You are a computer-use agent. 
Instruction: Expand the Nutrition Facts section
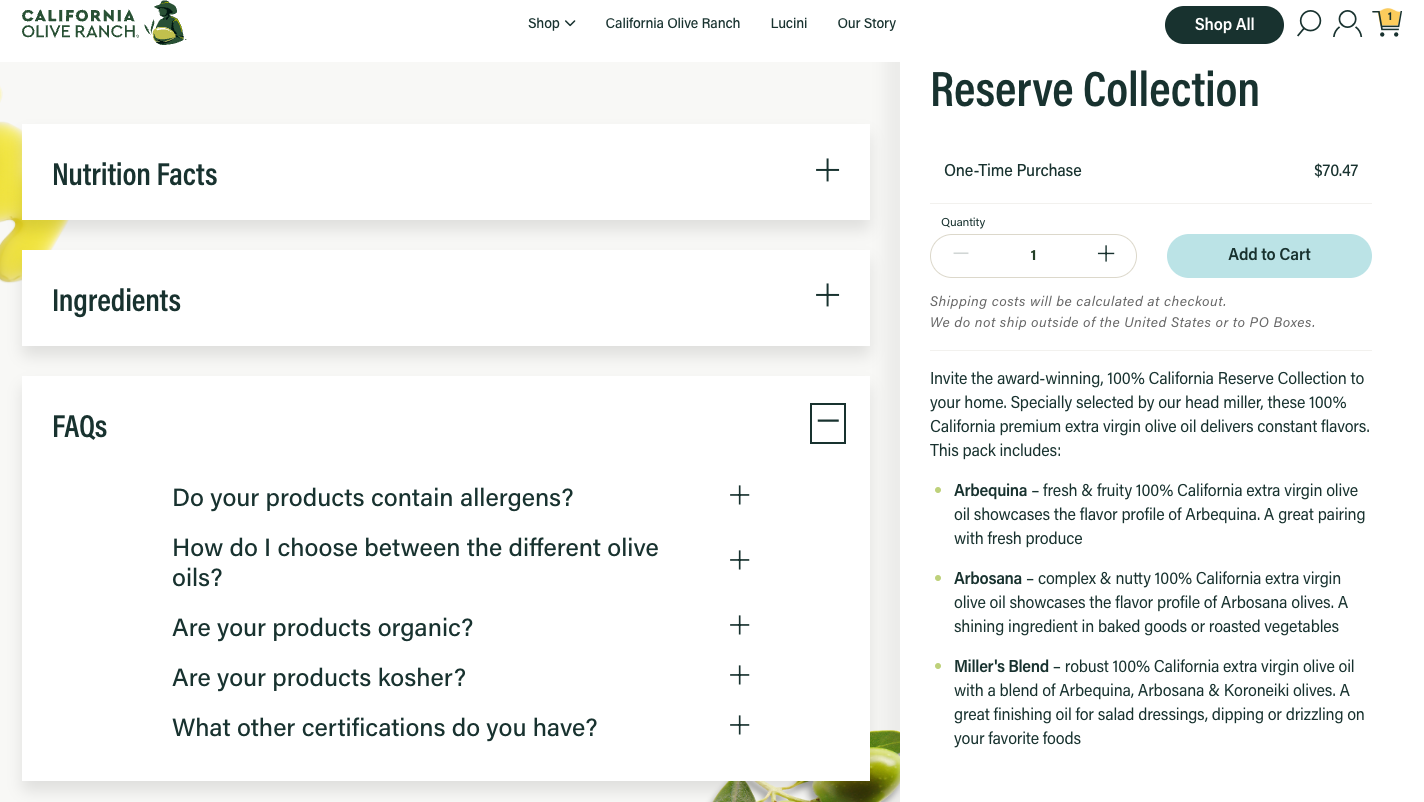[827, 170]
